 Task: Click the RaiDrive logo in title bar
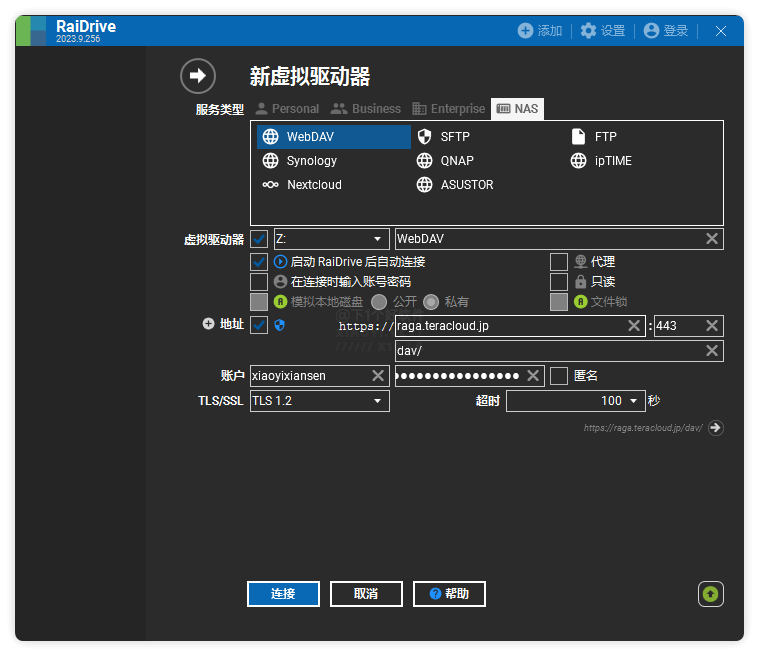click(x=31, y=31)
